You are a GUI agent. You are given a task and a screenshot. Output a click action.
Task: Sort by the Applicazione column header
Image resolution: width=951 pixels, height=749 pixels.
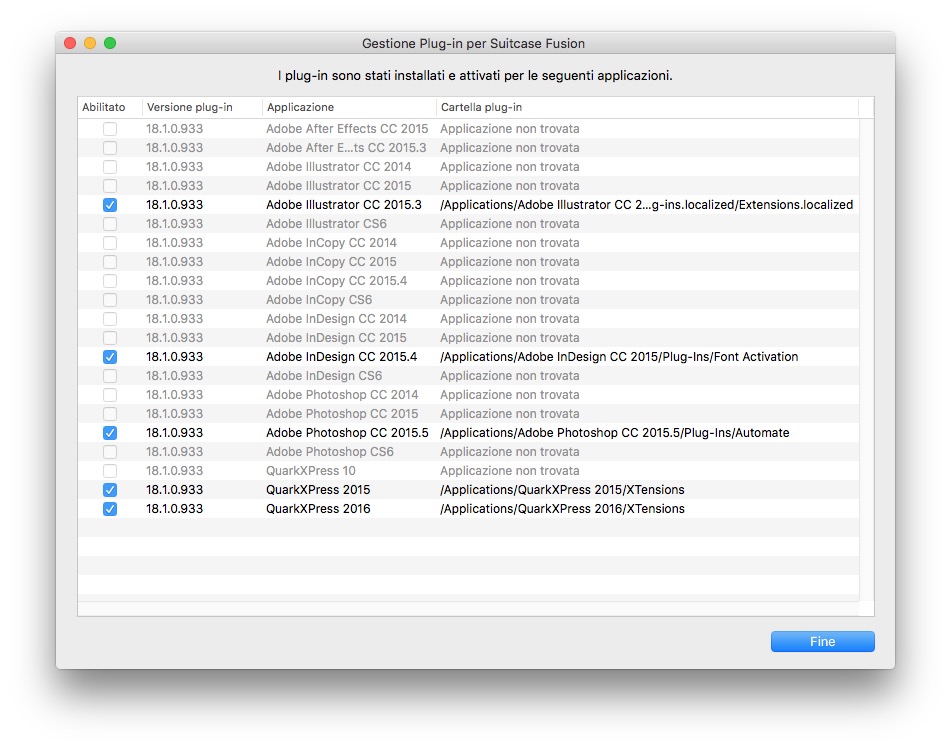349,107
